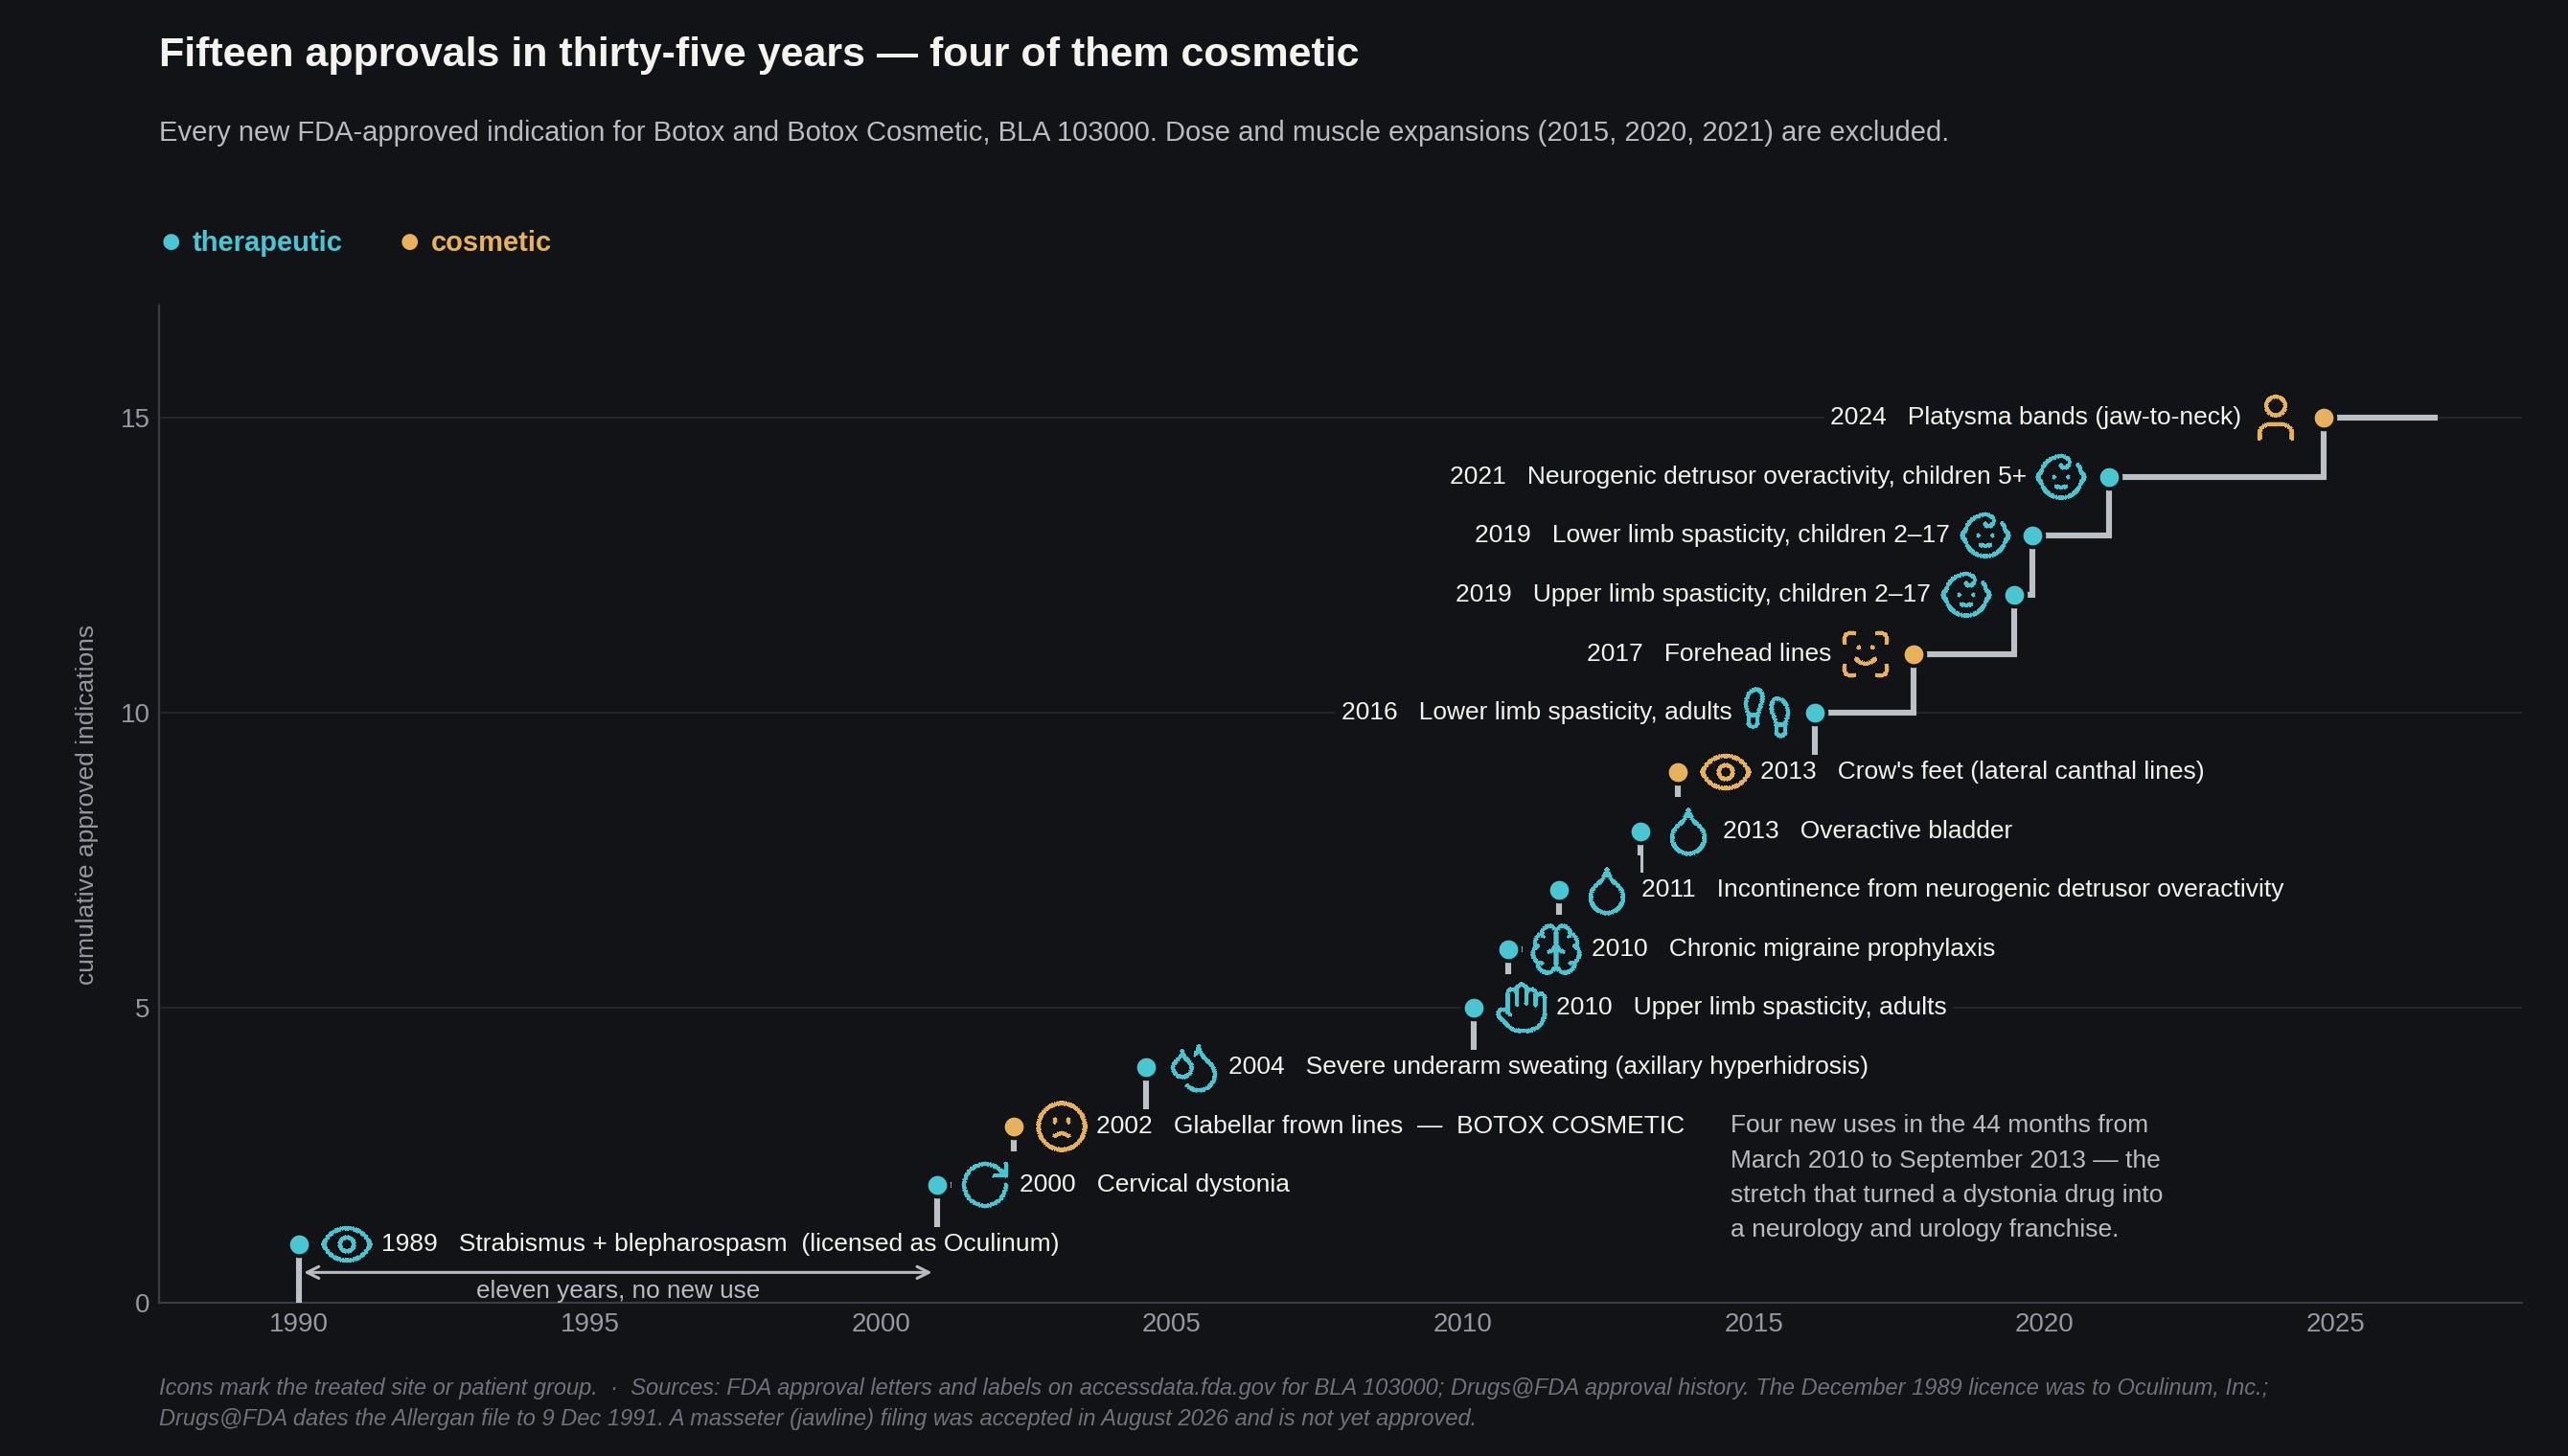Click the eye icon beside 1989 Strabismus
The height and width of the screenshot is (1456, 2568).
click(346, 1244)
